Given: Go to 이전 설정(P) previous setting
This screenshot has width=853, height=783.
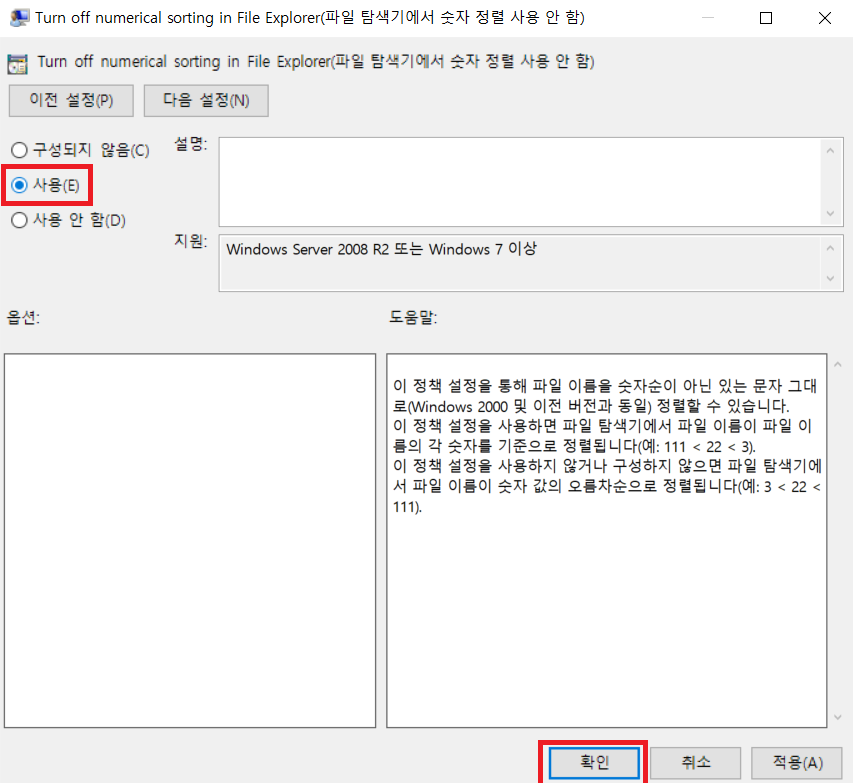Looking at the screenshot, I should (x=71, y=101).
